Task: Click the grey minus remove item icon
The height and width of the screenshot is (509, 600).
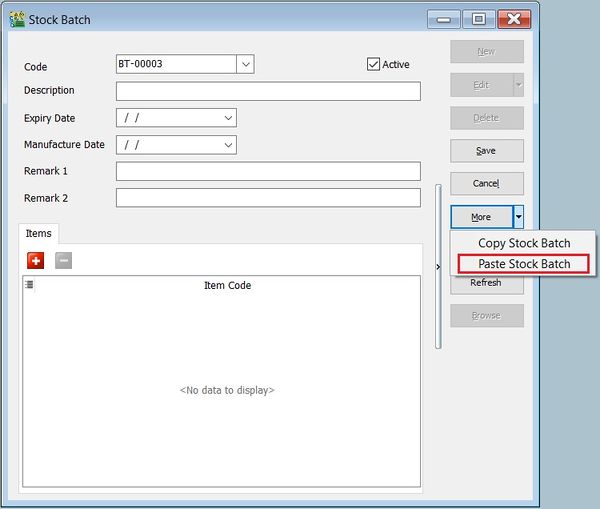Action: pos(63,261)
